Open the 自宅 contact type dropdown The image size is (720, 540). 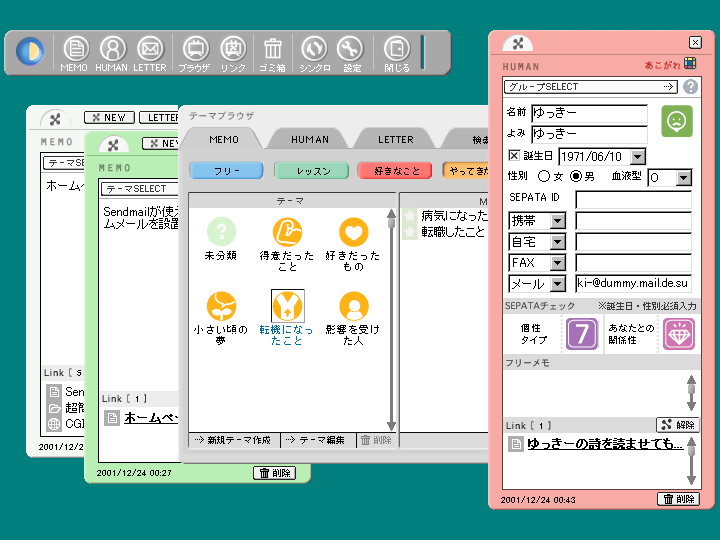pyautogui.click(x=557, y=242)
